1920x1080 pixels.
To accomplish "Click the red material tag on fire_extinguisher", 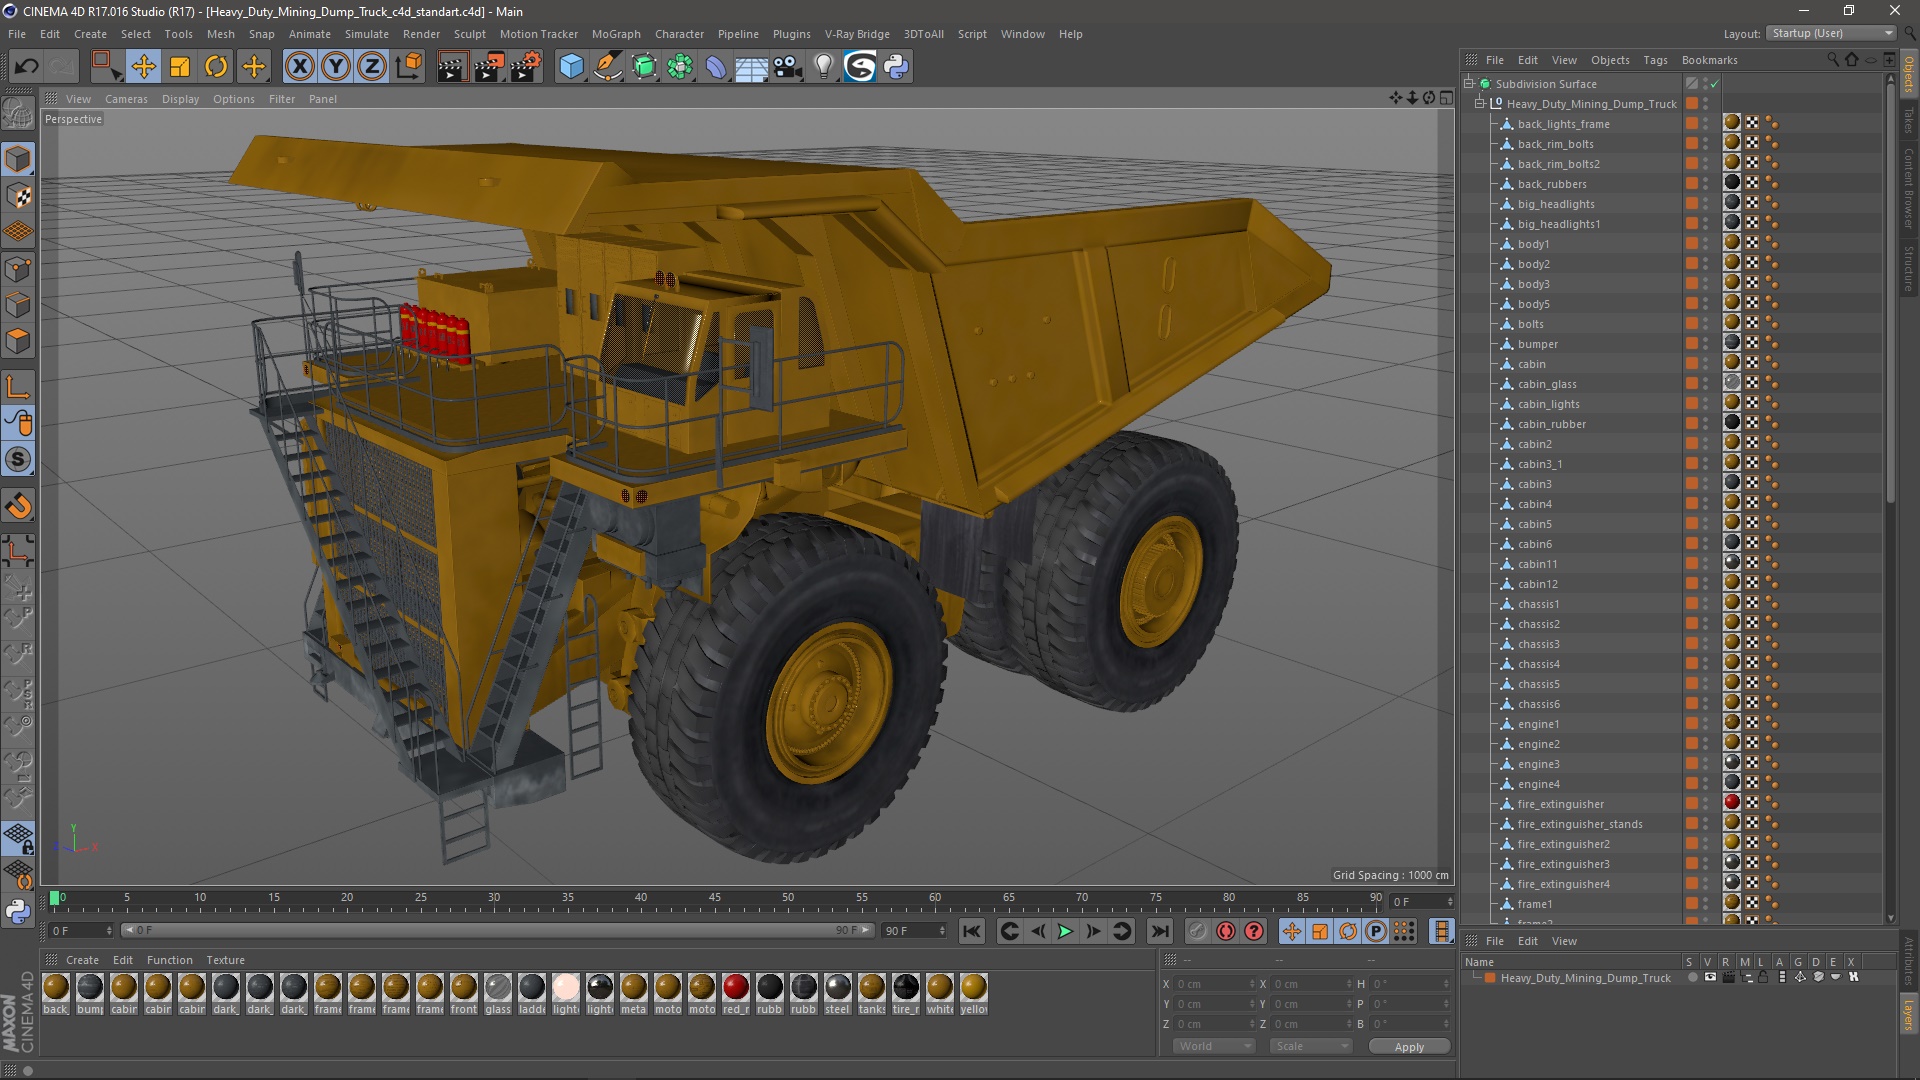I will pyautogui.click(x=1732, y=802).
